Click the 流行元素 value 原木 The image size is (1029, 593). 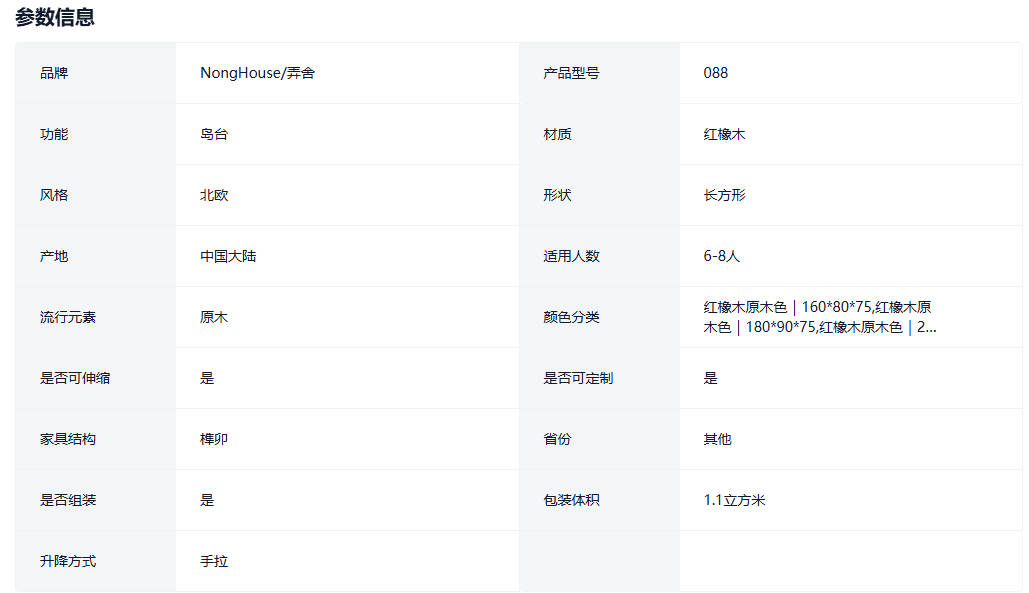coord(214,317)
